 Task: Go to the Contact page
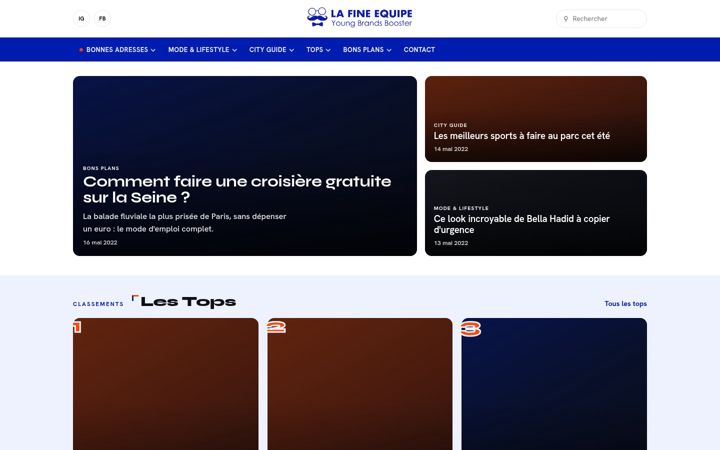coord(419,50)
